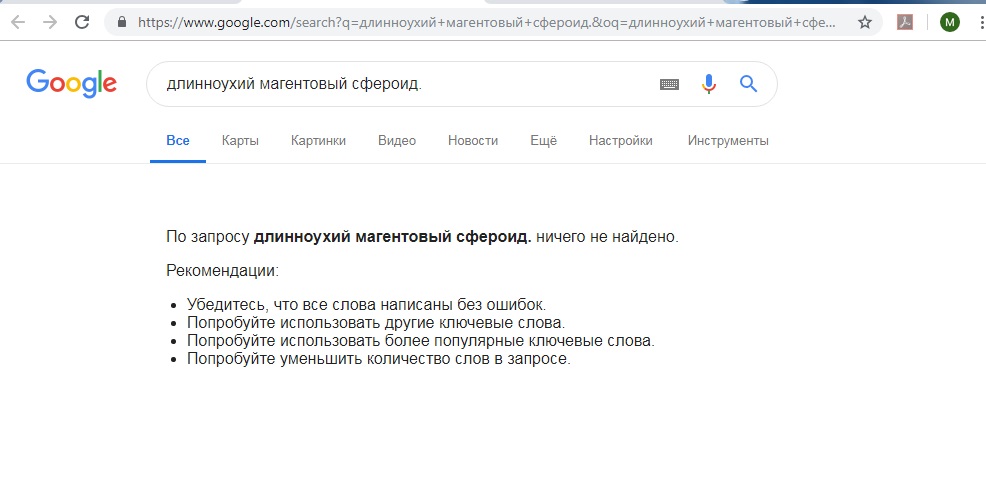Go back with the browser back arrow
The image size is (986, 503).
[x=18, y=23]
